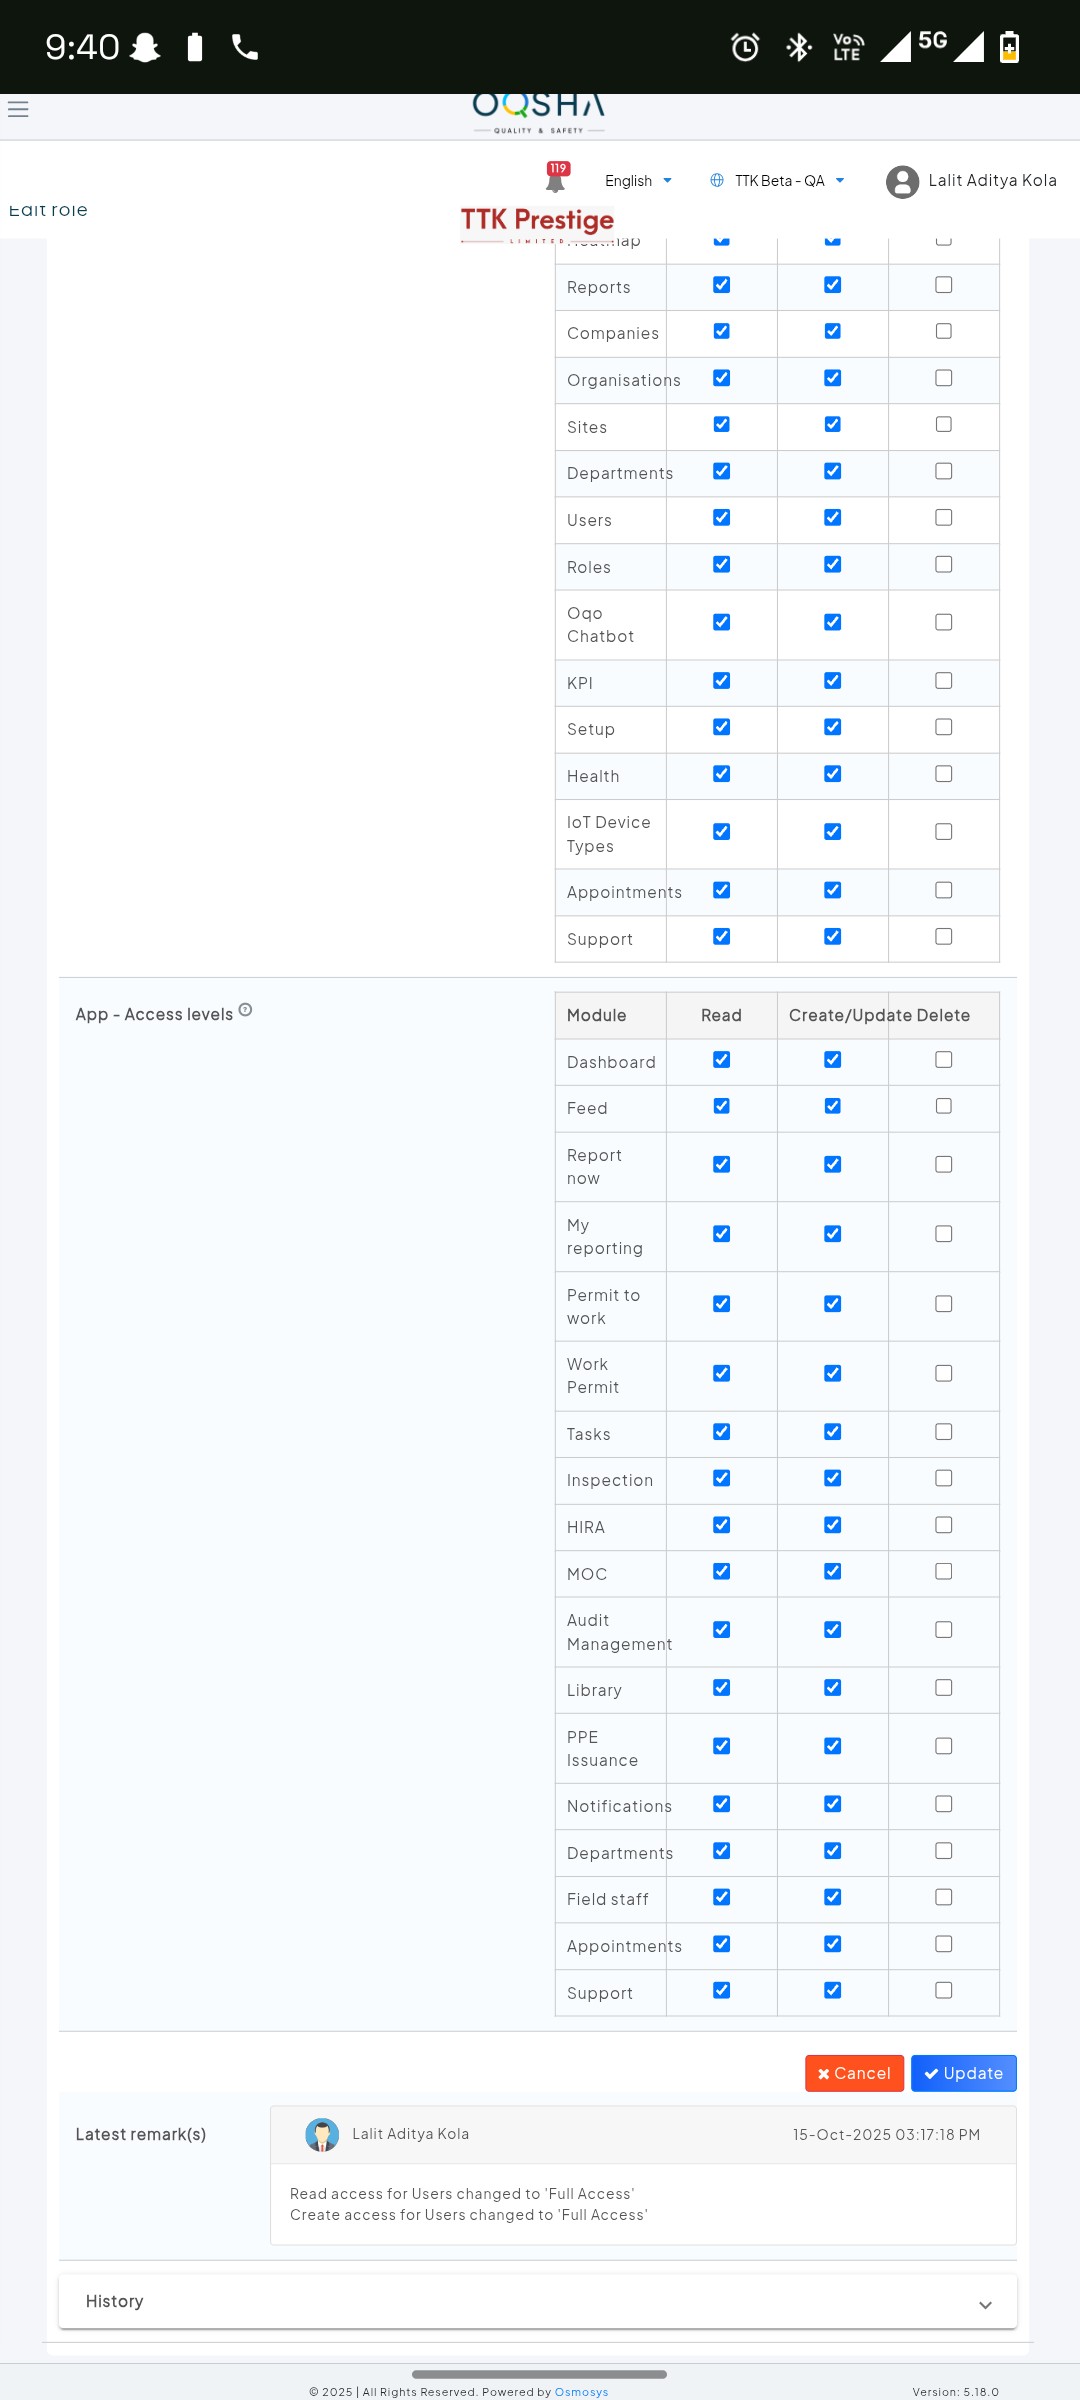Follow the Osmosys link in footer

point(581,2392)
